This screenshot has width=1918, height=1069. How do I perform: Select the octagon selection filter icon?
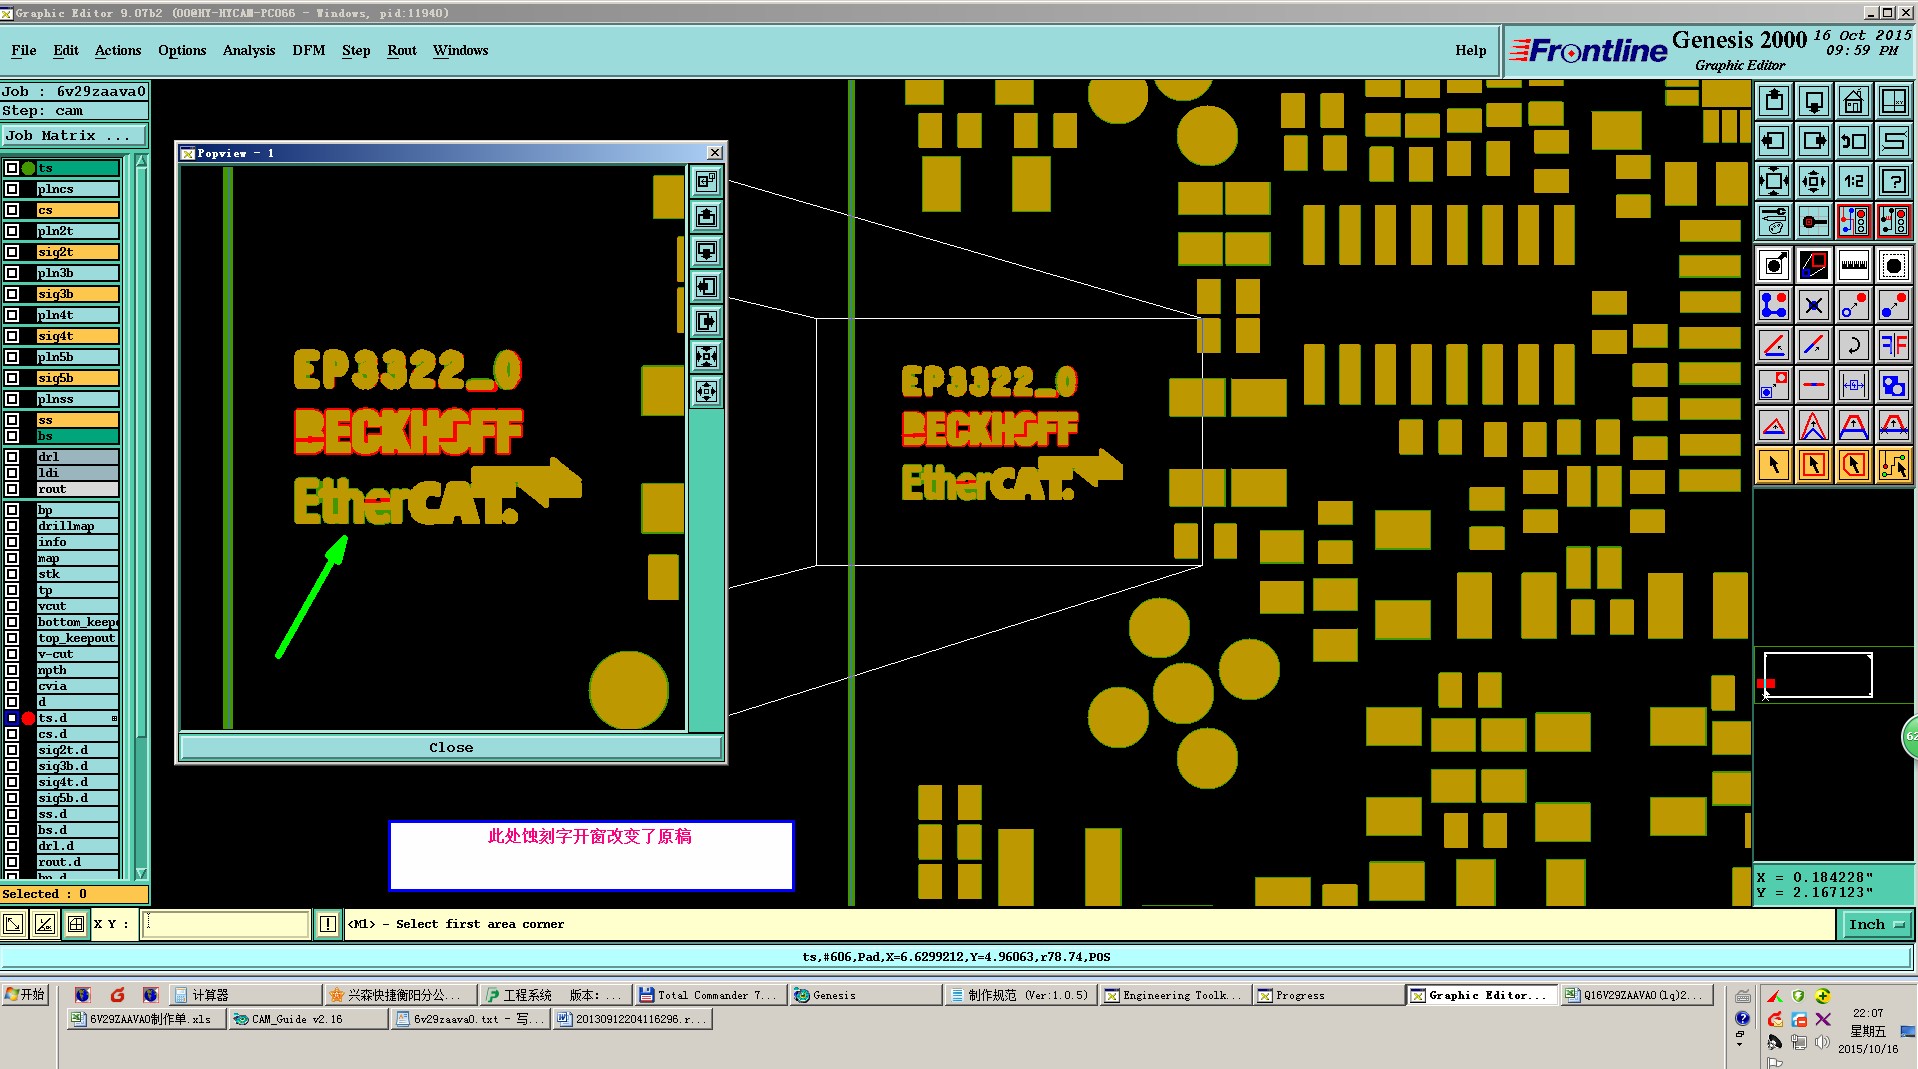coord(1894,265)
